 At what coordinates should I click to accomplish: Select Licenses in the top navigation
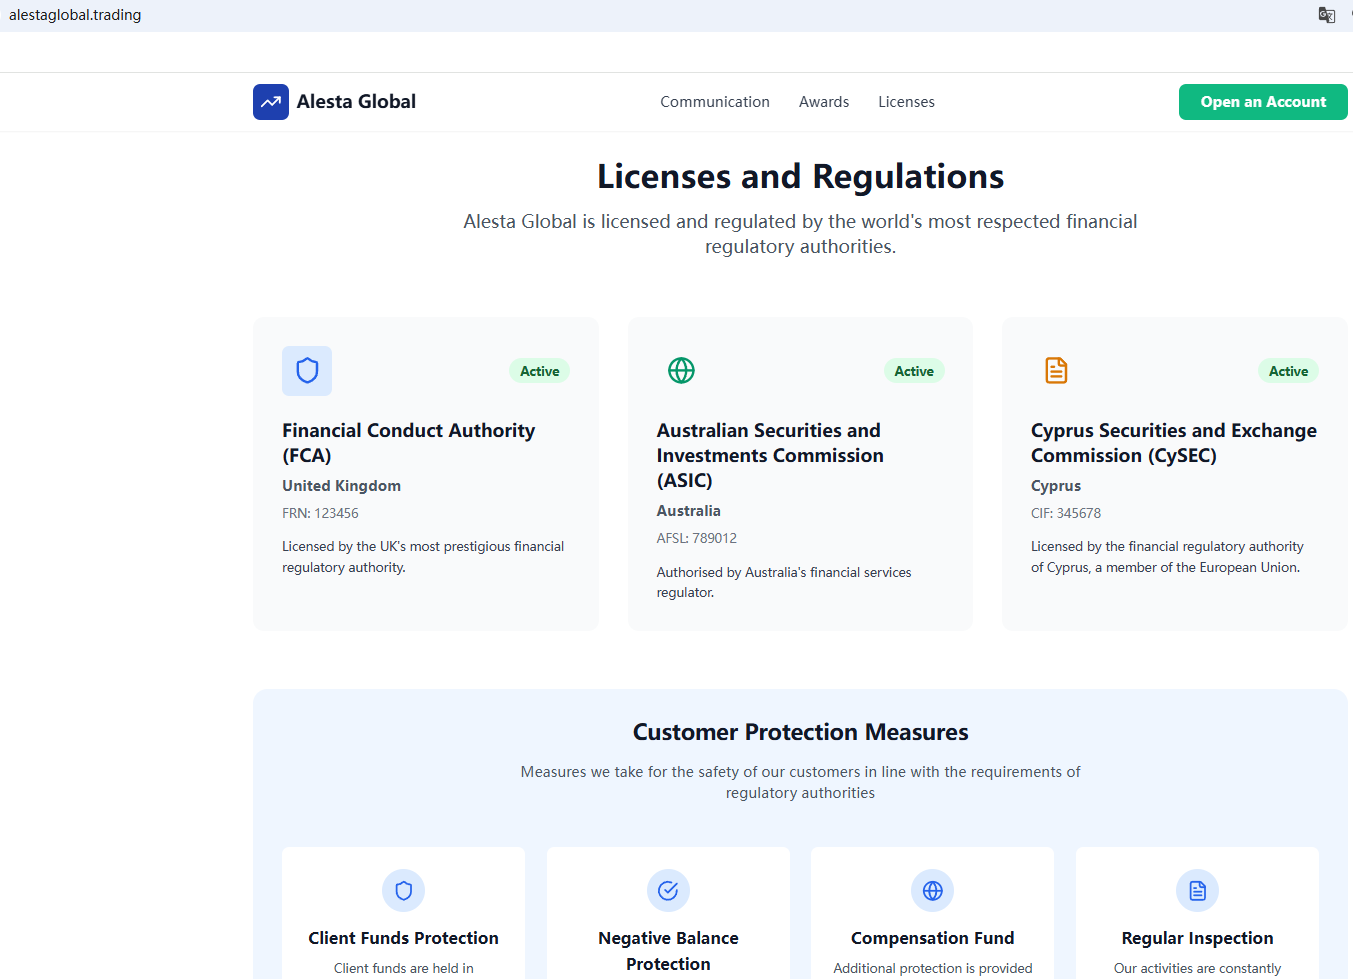[x=906, y=102]
